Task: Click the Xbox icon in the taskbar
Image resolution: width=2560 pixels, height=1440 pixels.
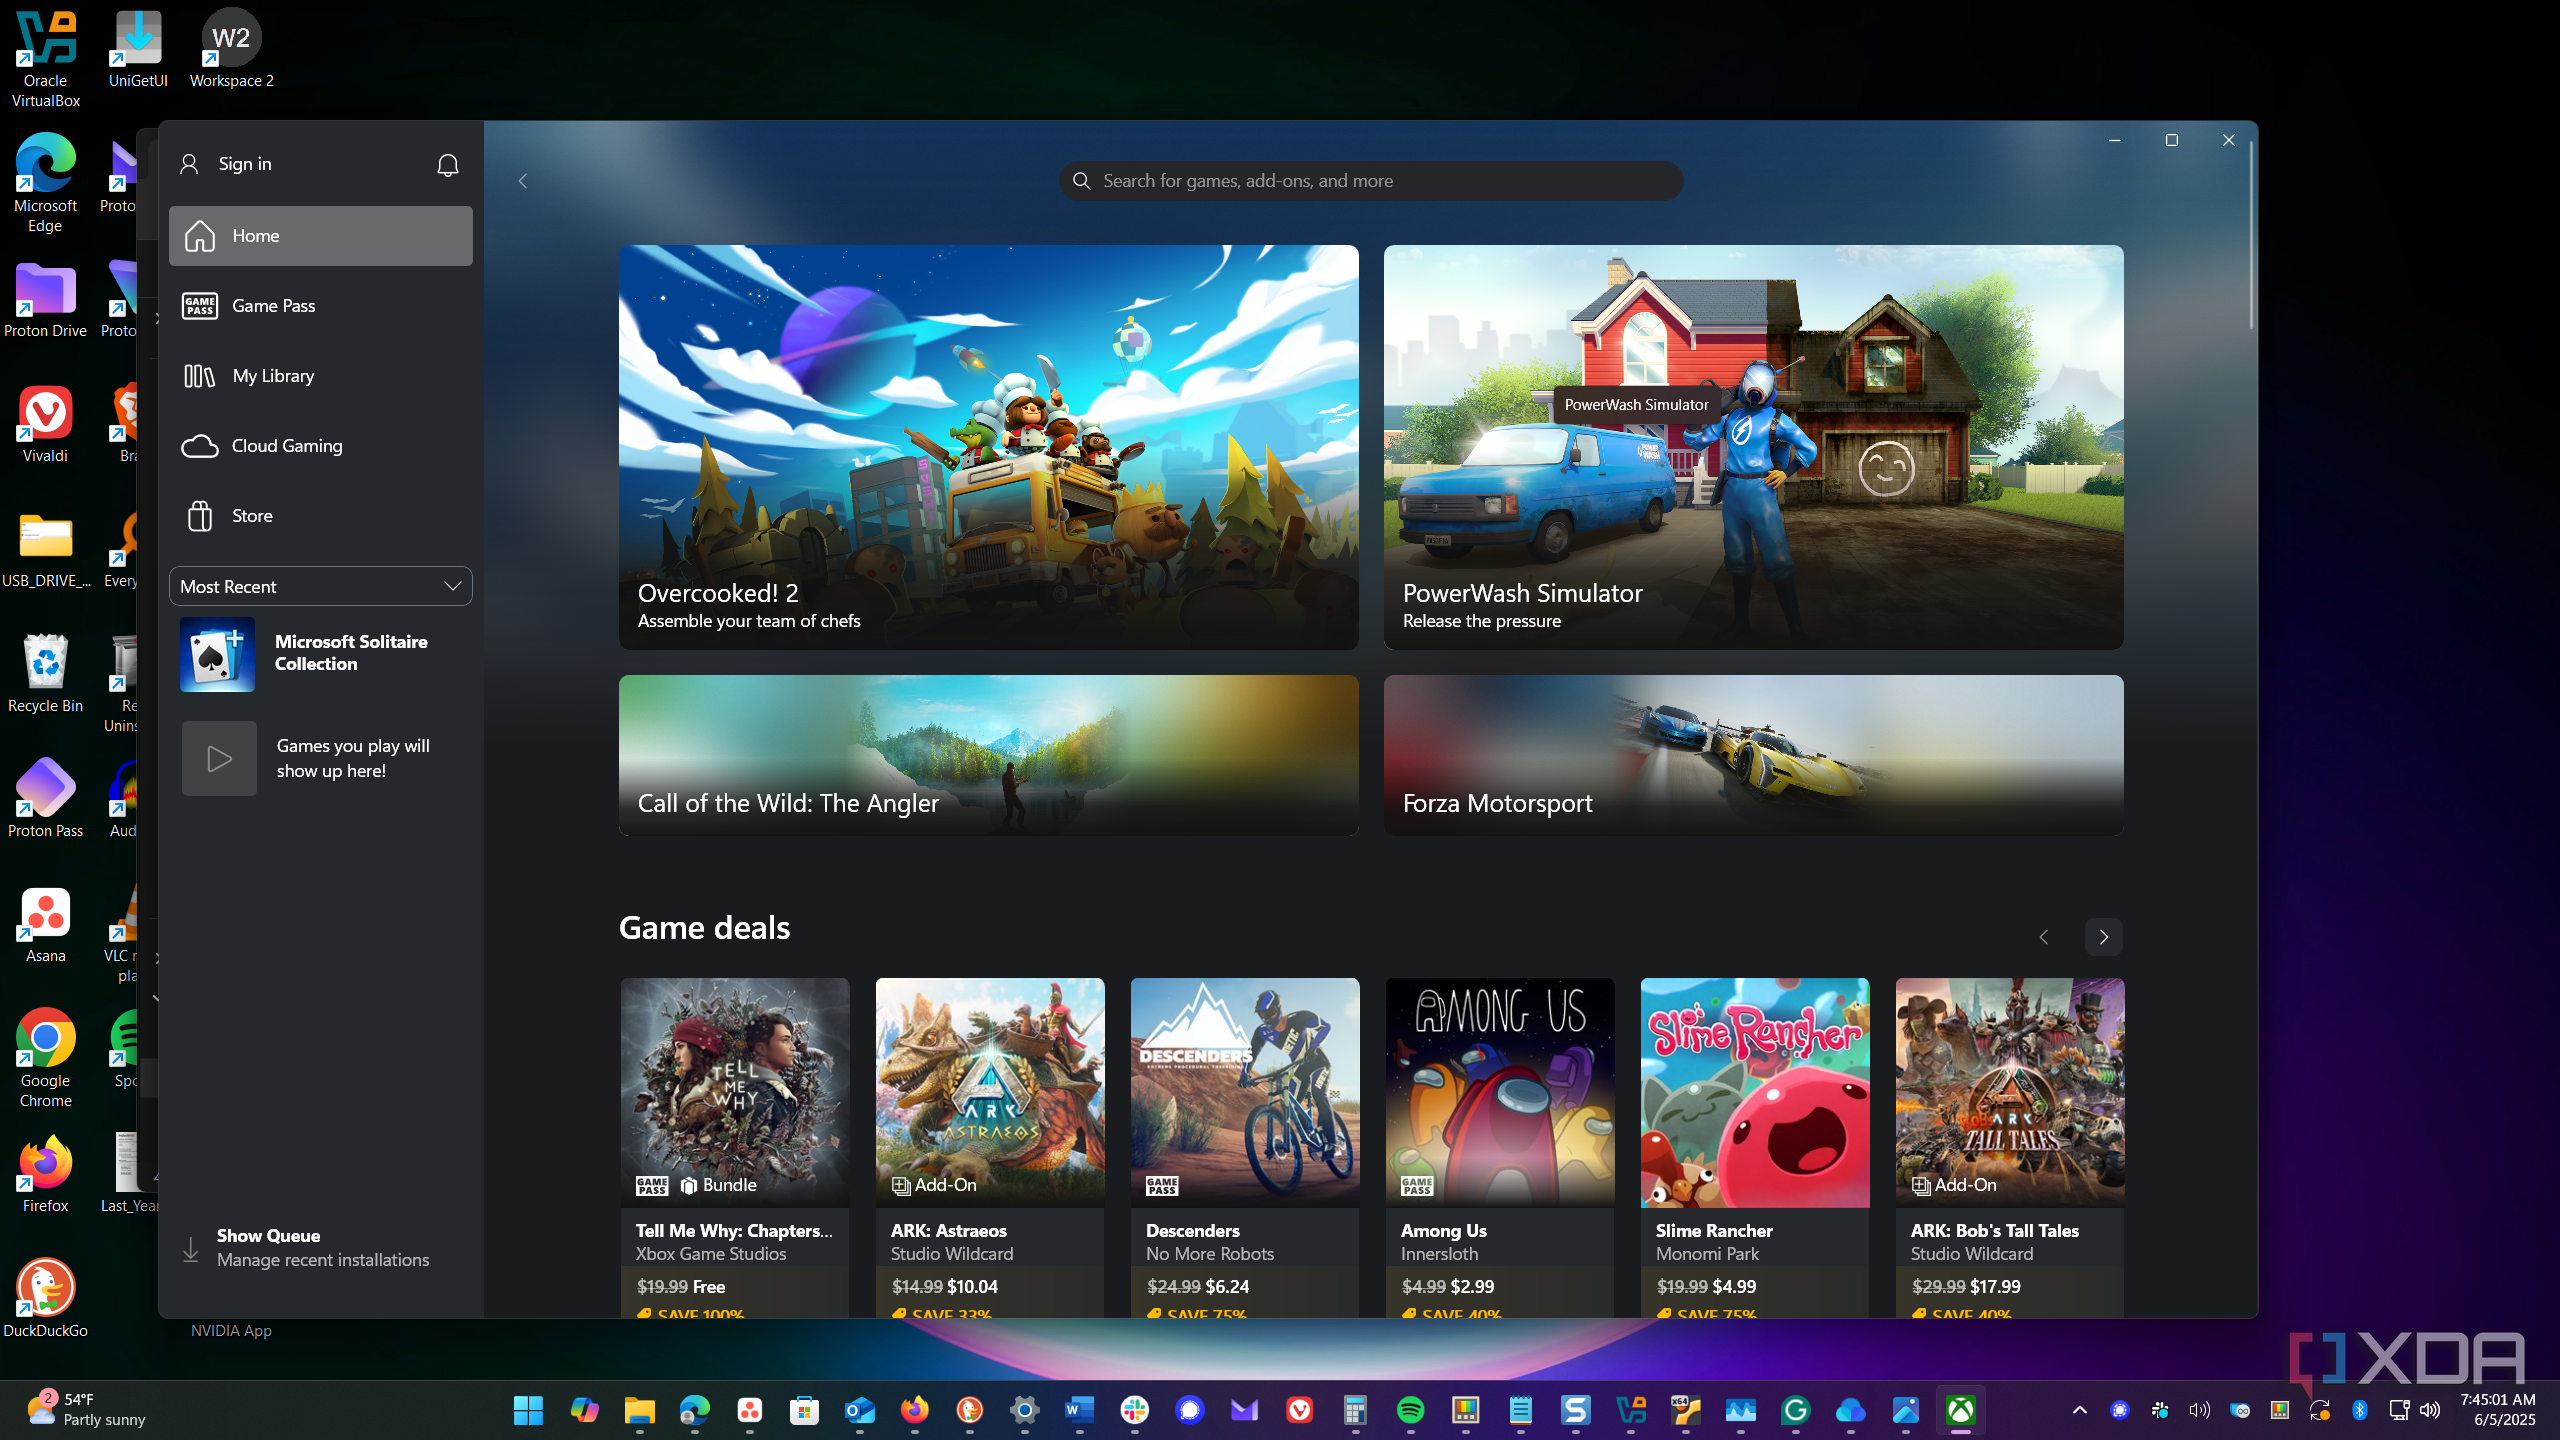Action: [1960, 1410]
